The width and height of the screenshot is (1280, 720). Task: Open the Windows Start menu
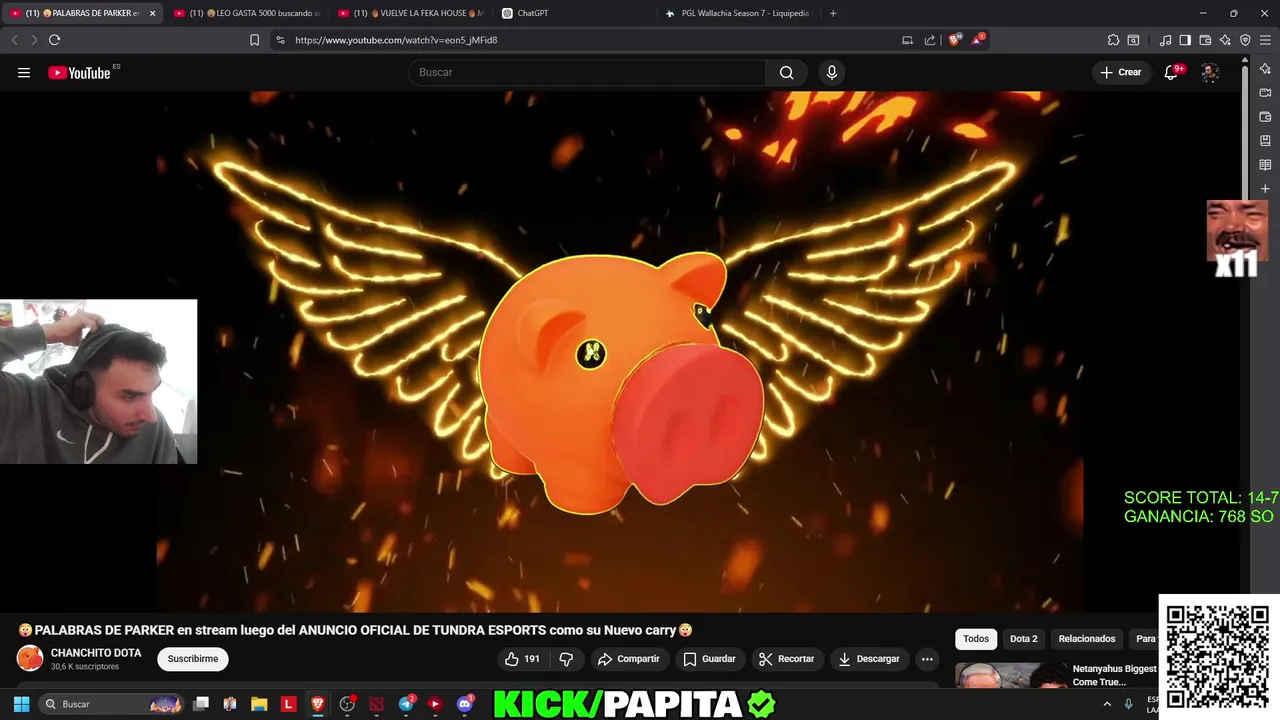[x=21, y=704]
